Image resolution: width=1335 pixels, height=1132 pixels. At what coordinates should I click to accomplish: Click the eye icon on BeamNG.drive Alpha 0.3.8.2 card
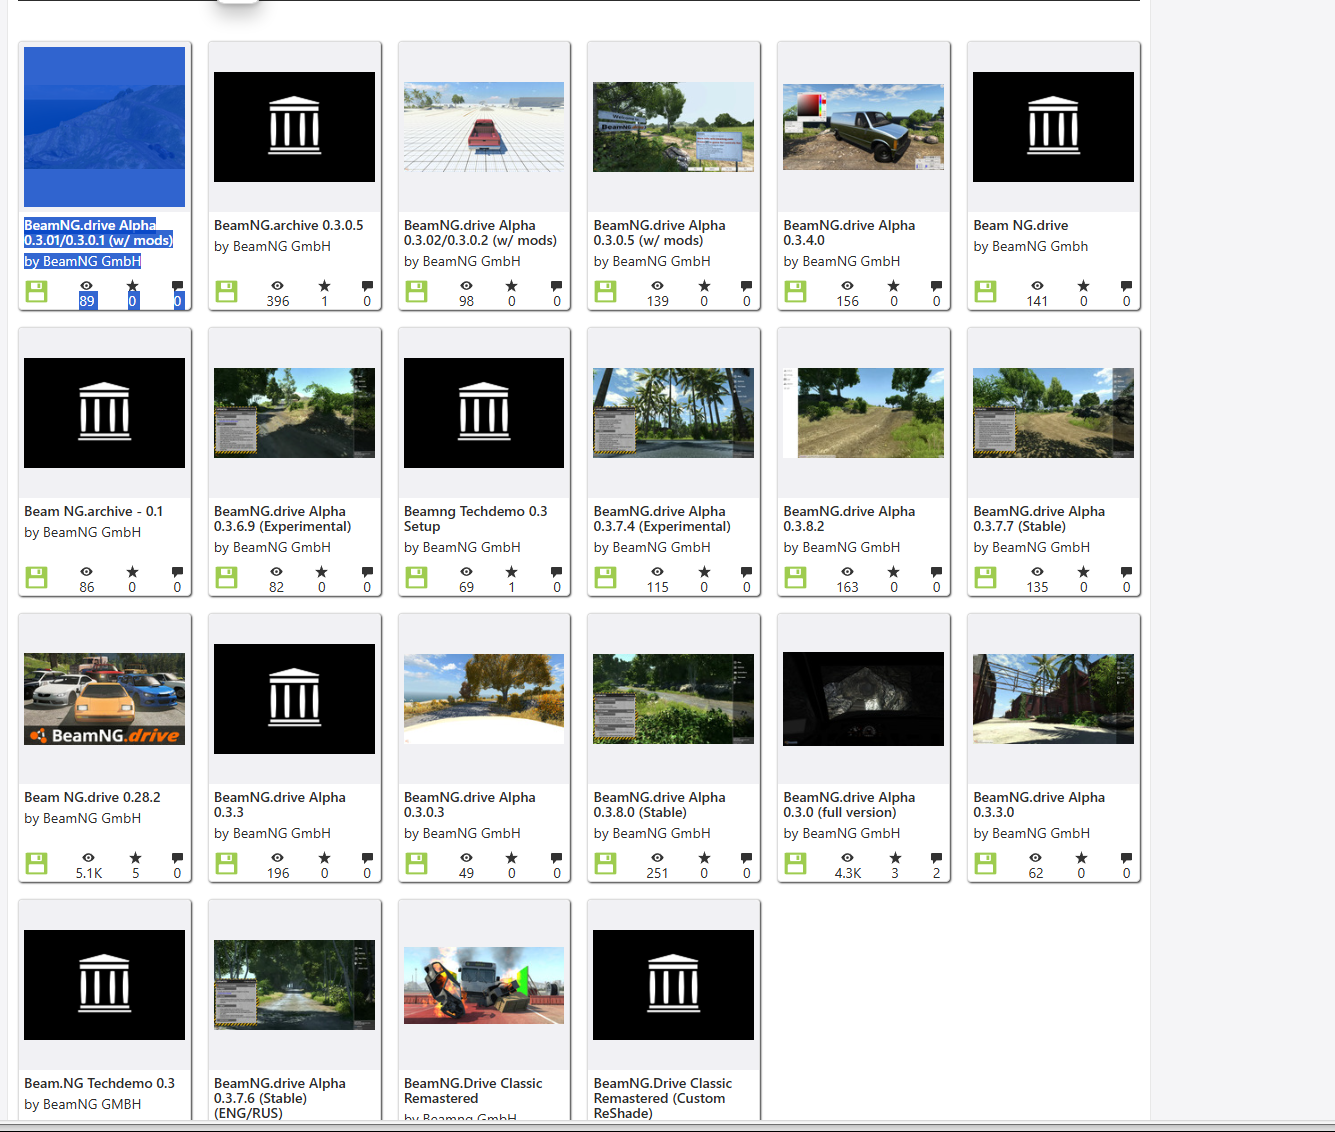pos(847,572)
